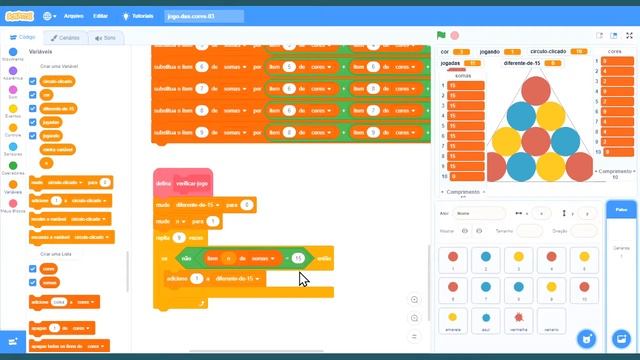Select the 'amarela' sprite thumbnail

point(453,321)
